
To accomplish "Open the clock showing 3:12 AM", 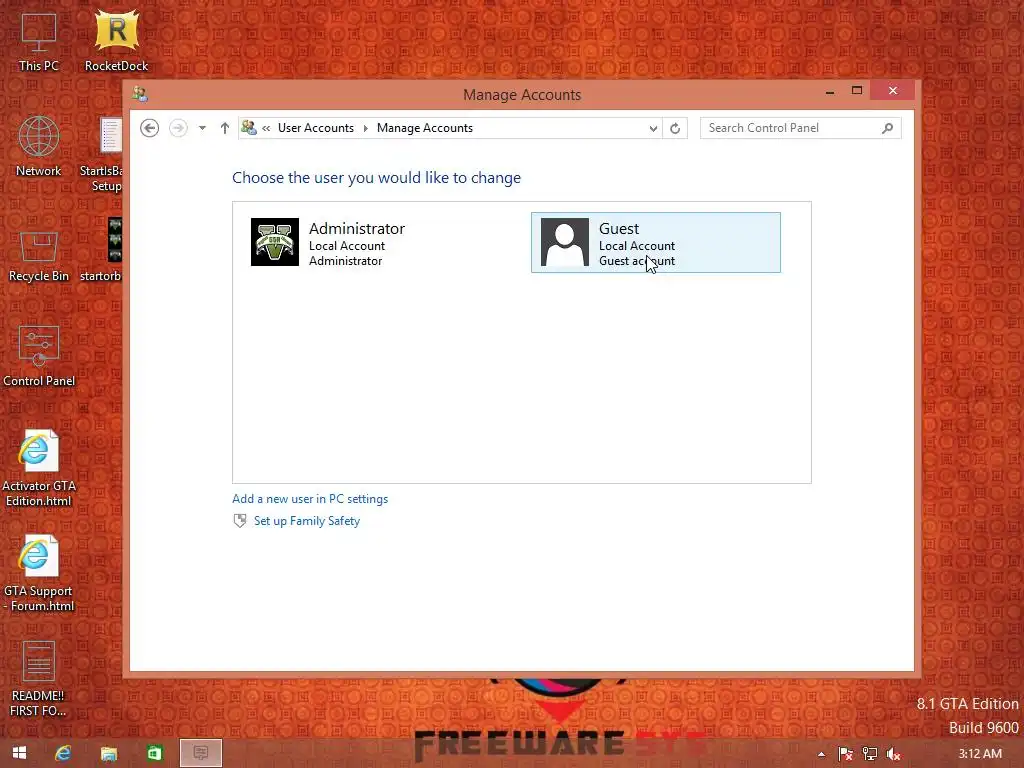I will [980, 754].
